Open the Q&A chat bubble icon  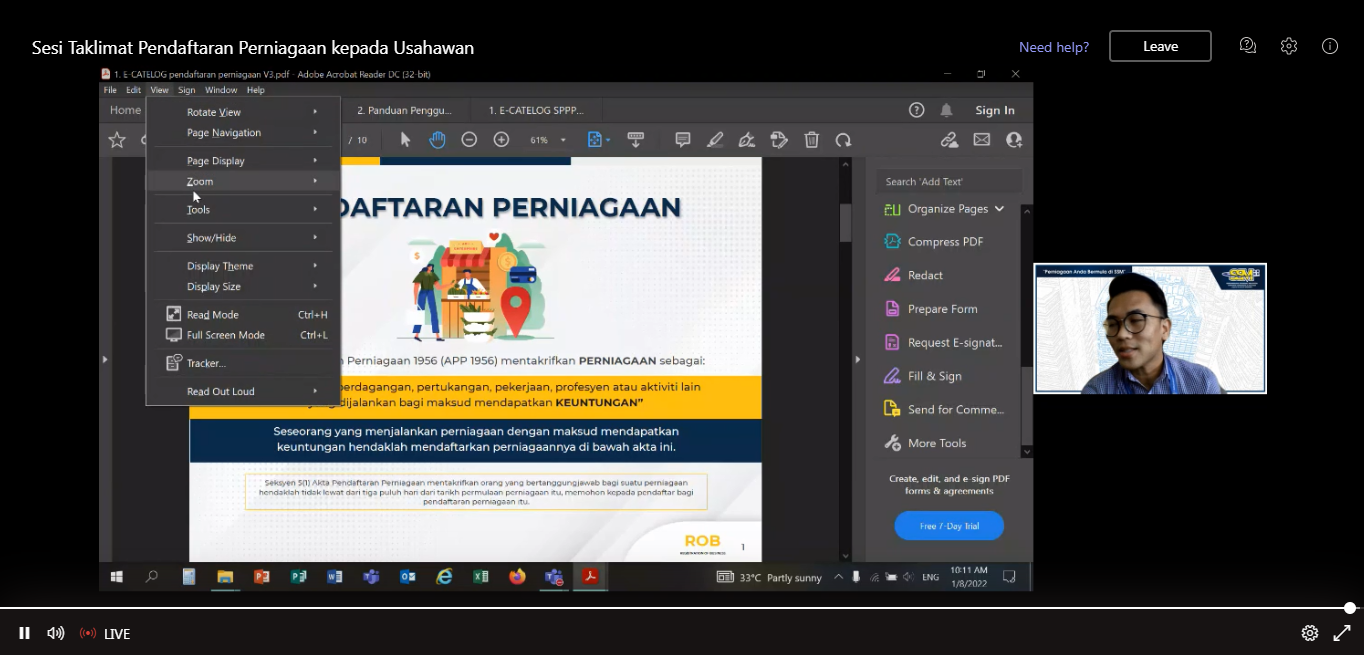click(1247, 46)
